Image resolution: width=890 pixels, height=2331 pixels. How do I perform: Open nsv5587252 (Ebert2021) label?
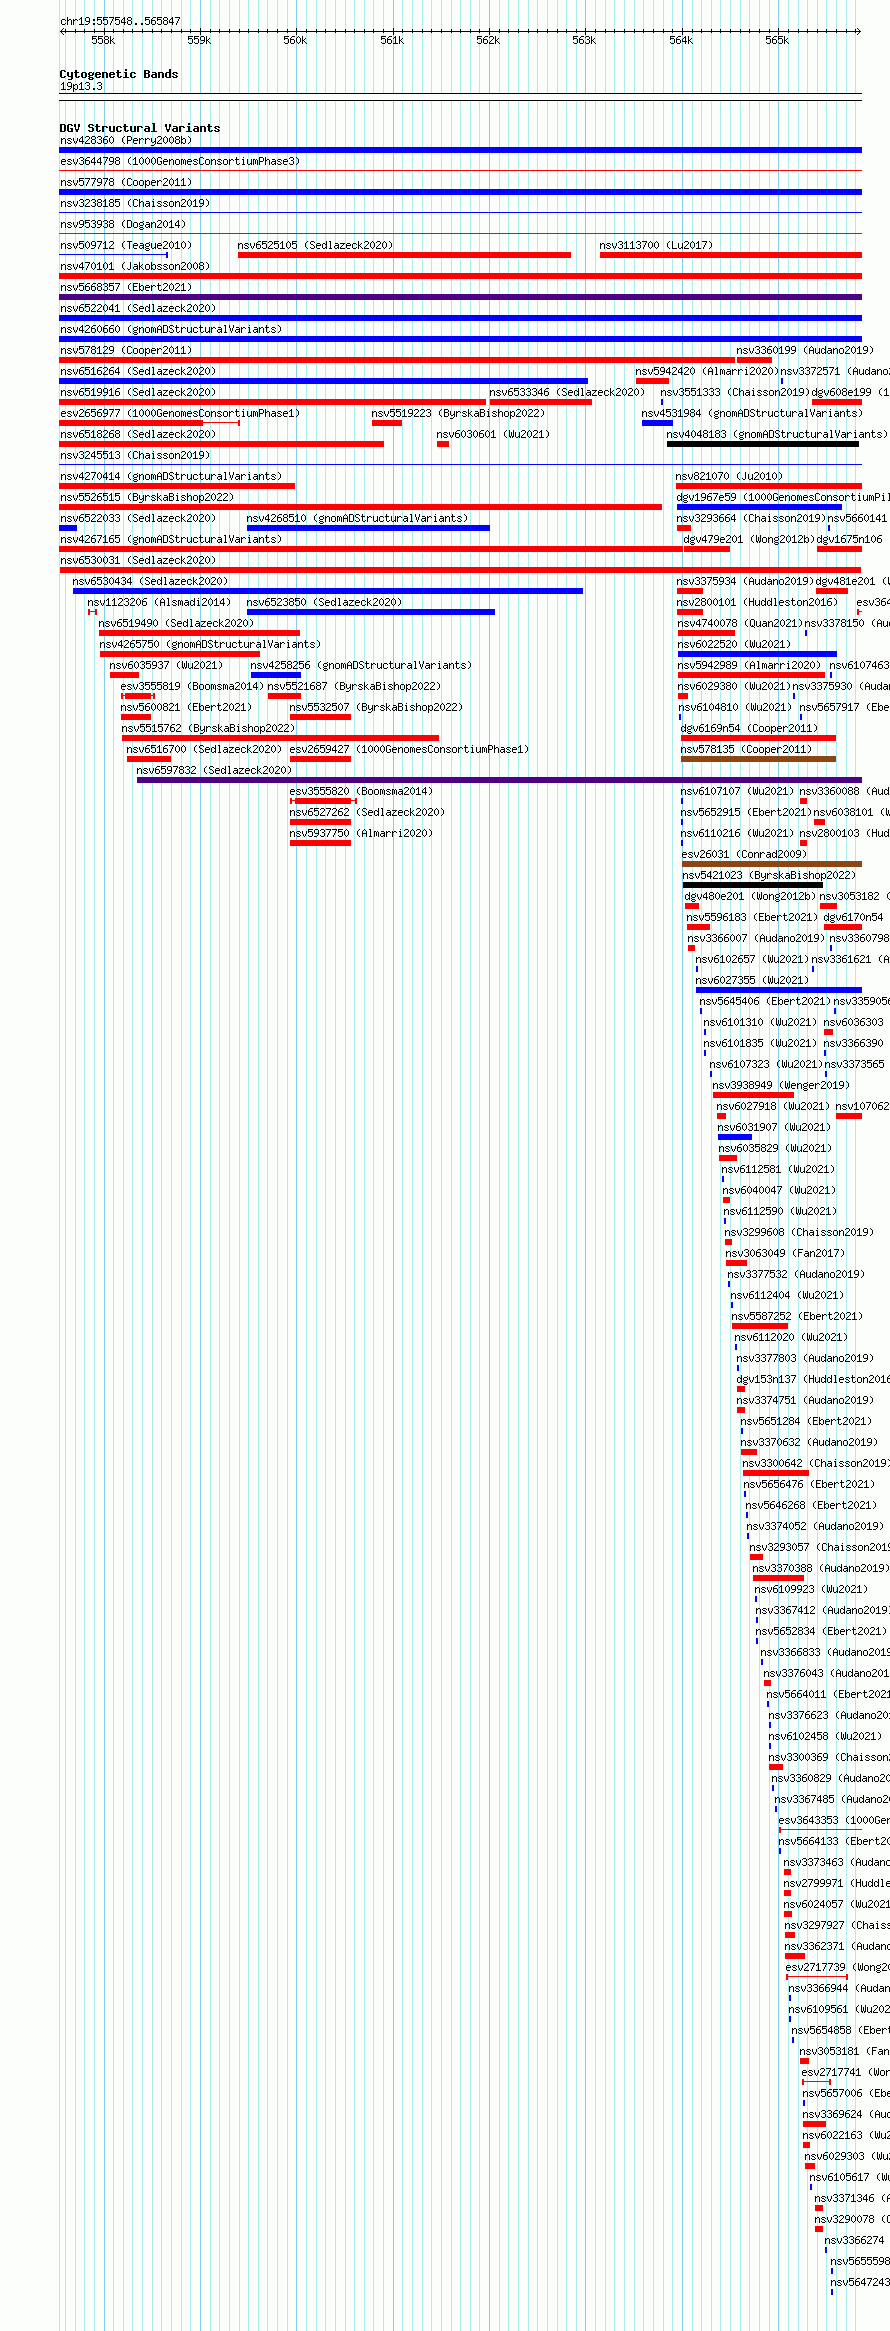(x=797, y=1317)
